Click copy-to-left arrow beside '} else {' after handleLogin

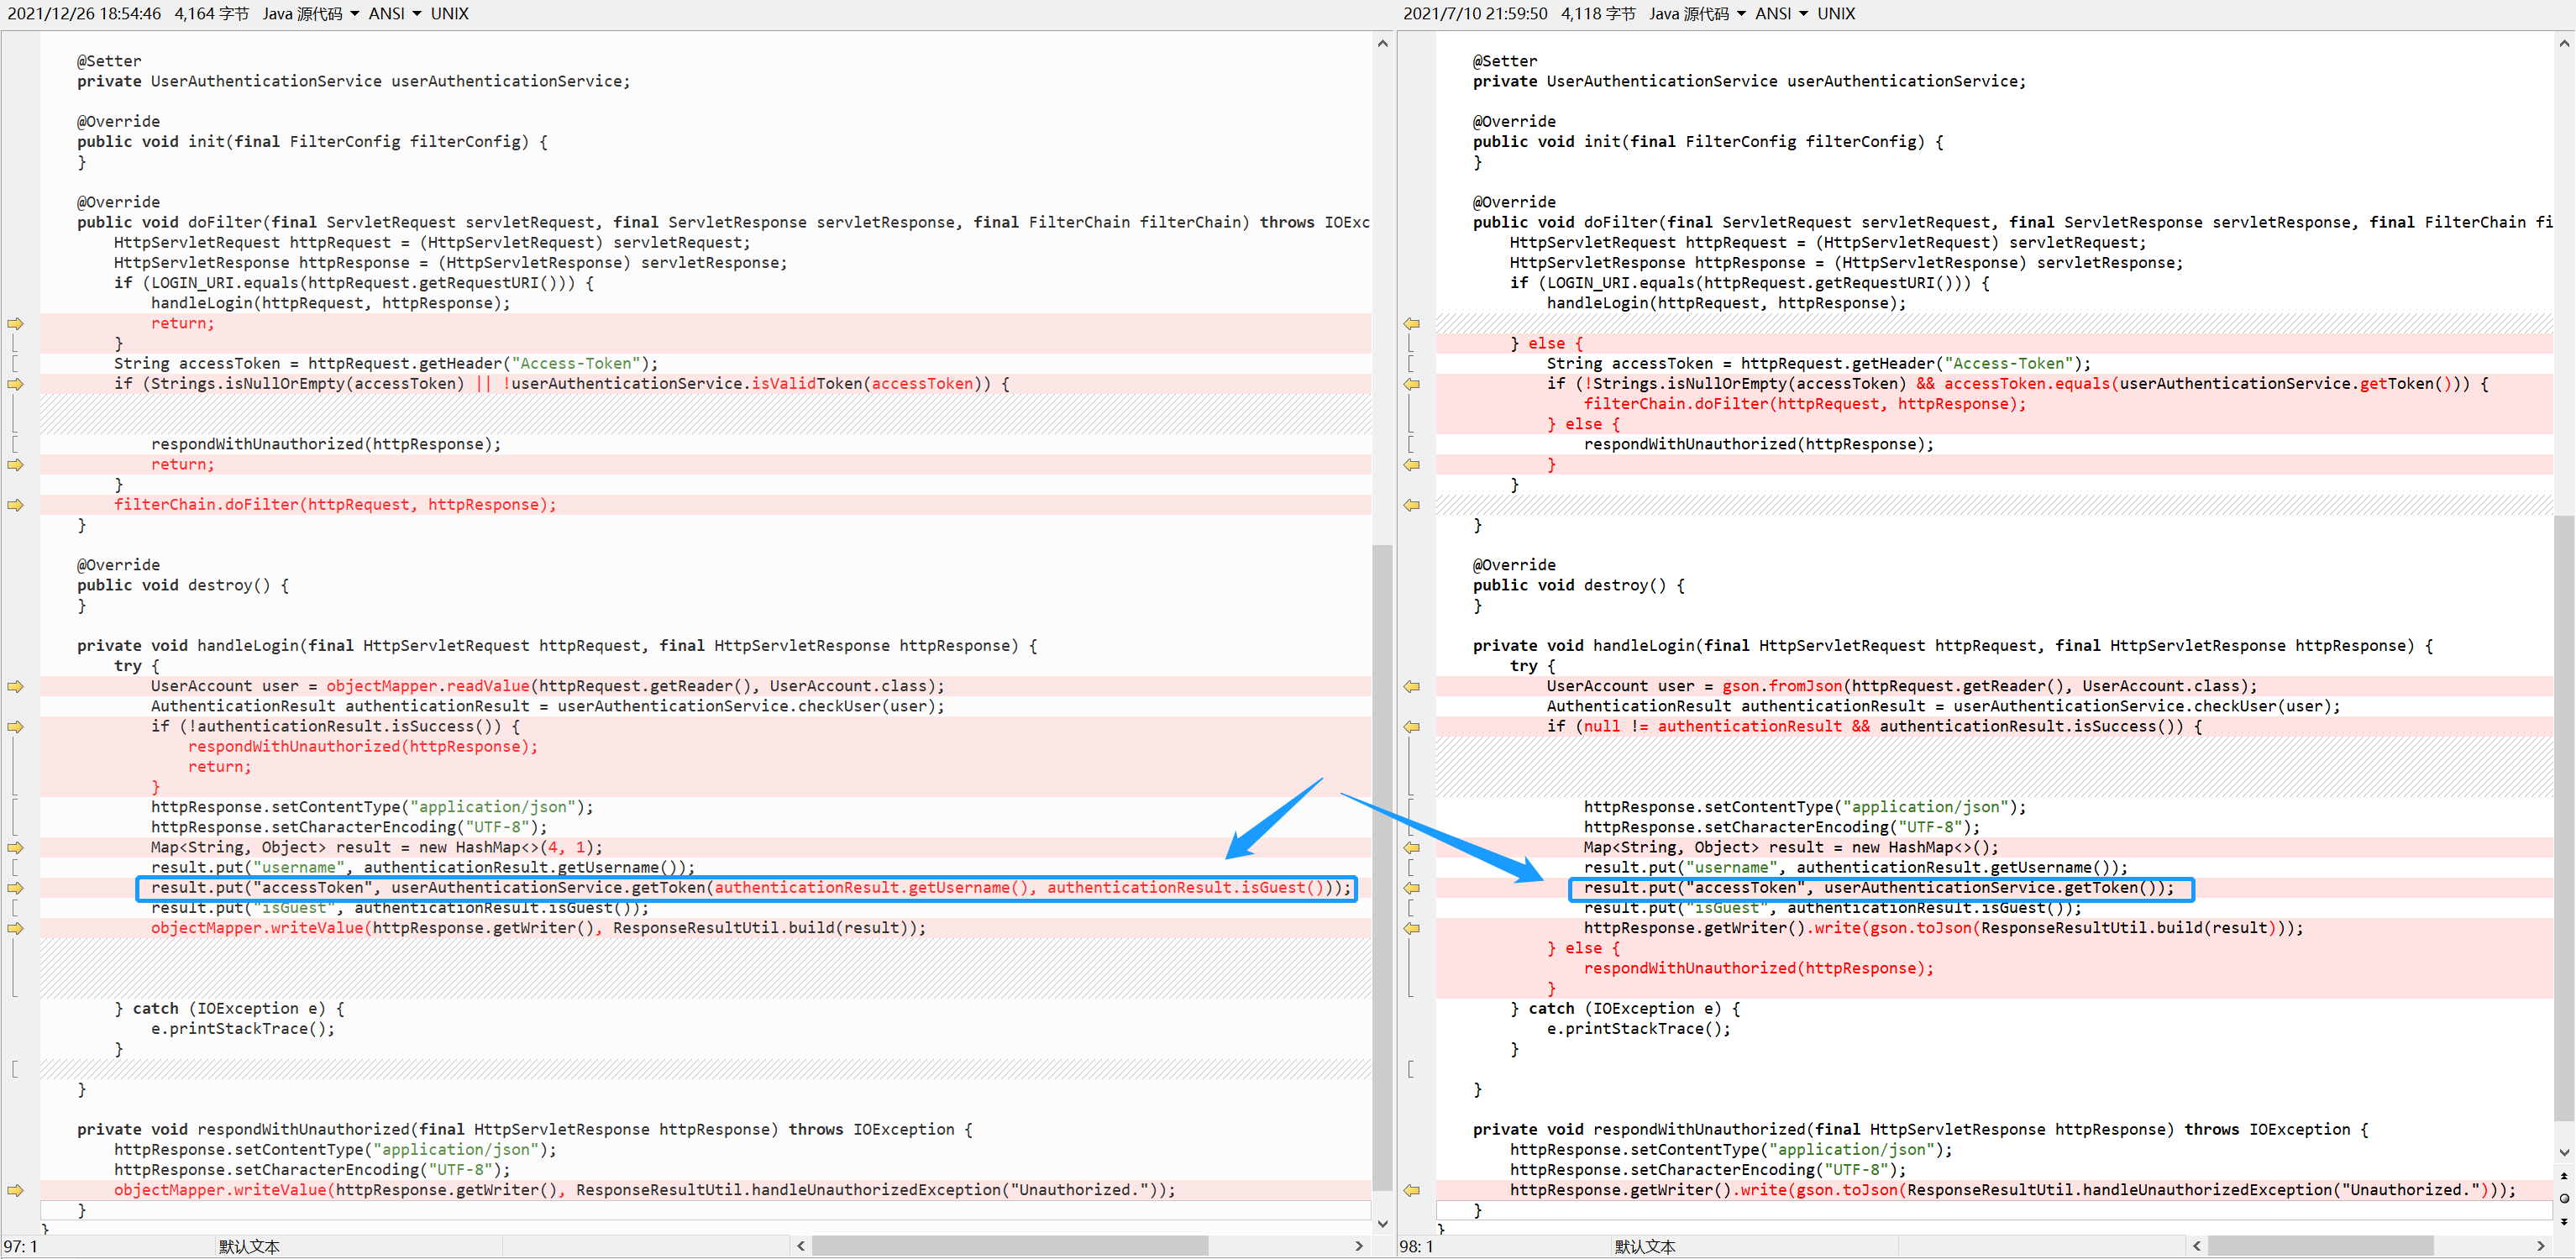(1411, 324)
